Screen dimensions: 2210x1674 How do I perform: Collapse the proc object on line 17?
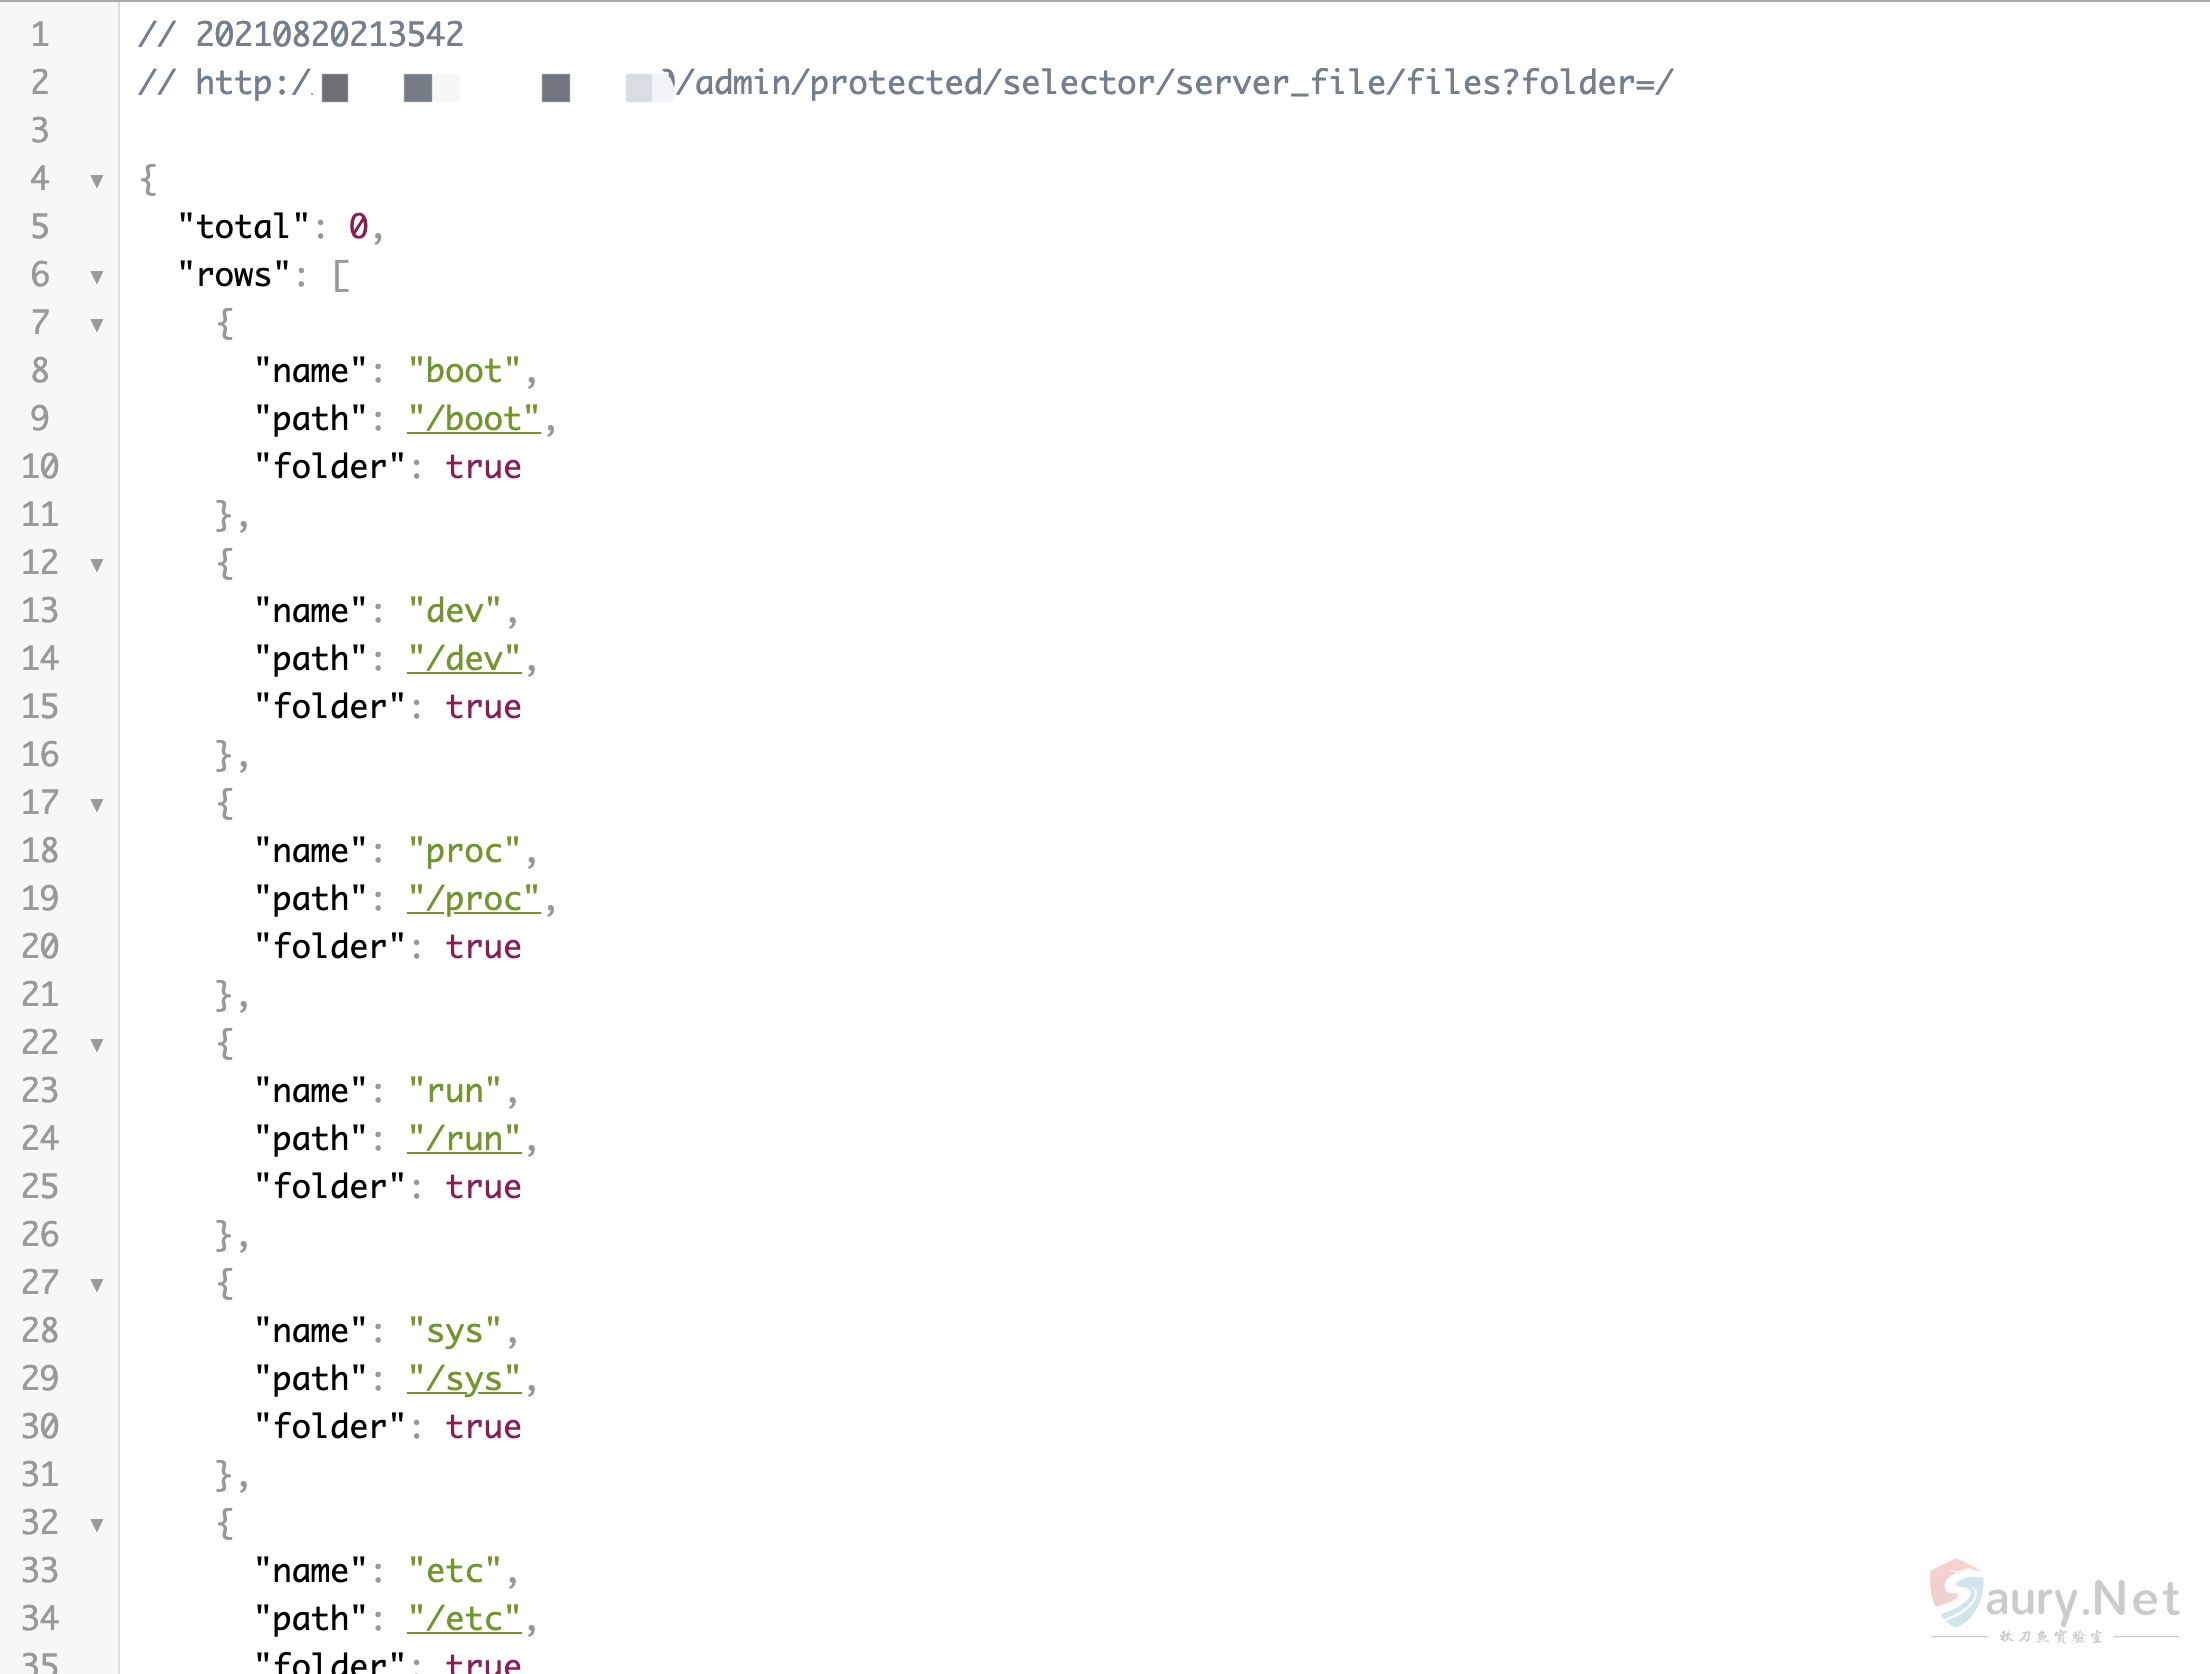coord(97,805)
